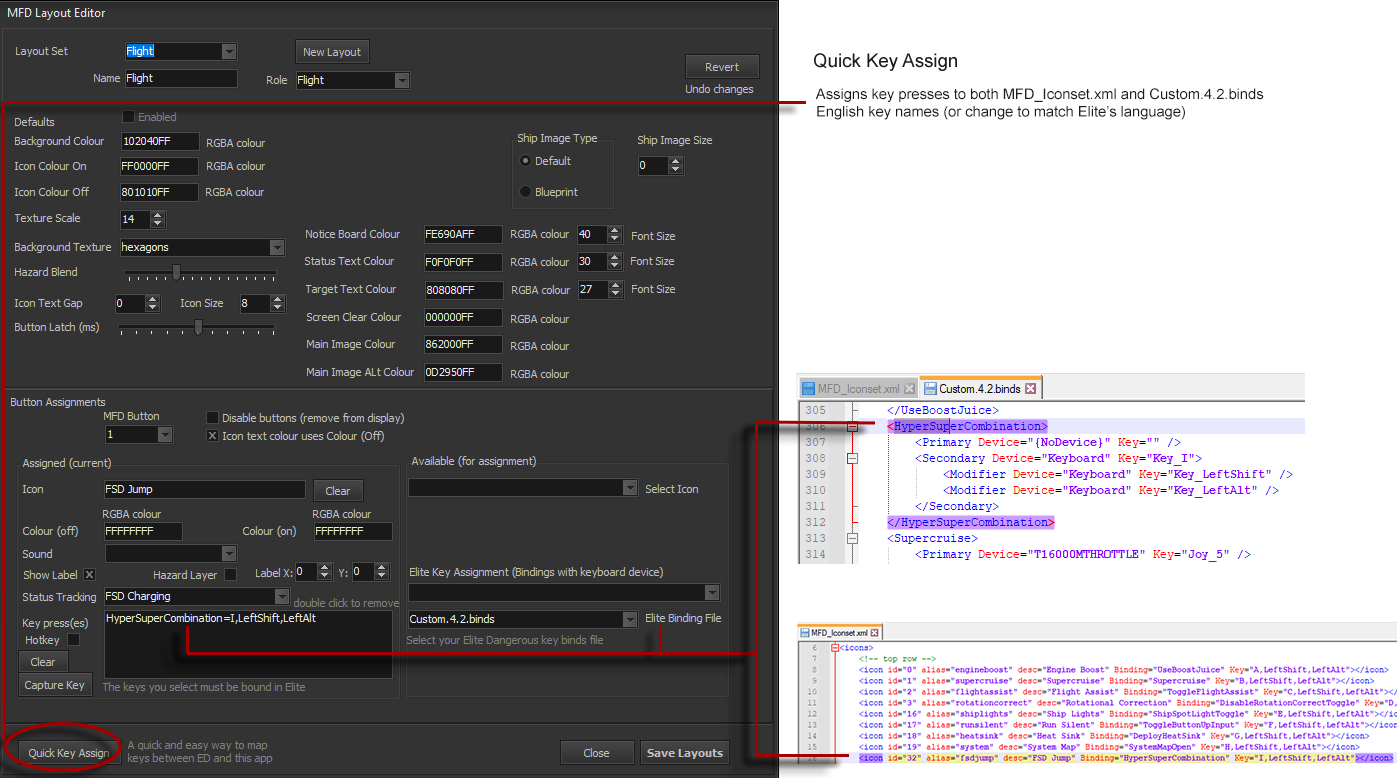Viewport: 1400px width, 778px height.
Task: Enable the Defaults Enabled checkbox
Action: [128, 117]
